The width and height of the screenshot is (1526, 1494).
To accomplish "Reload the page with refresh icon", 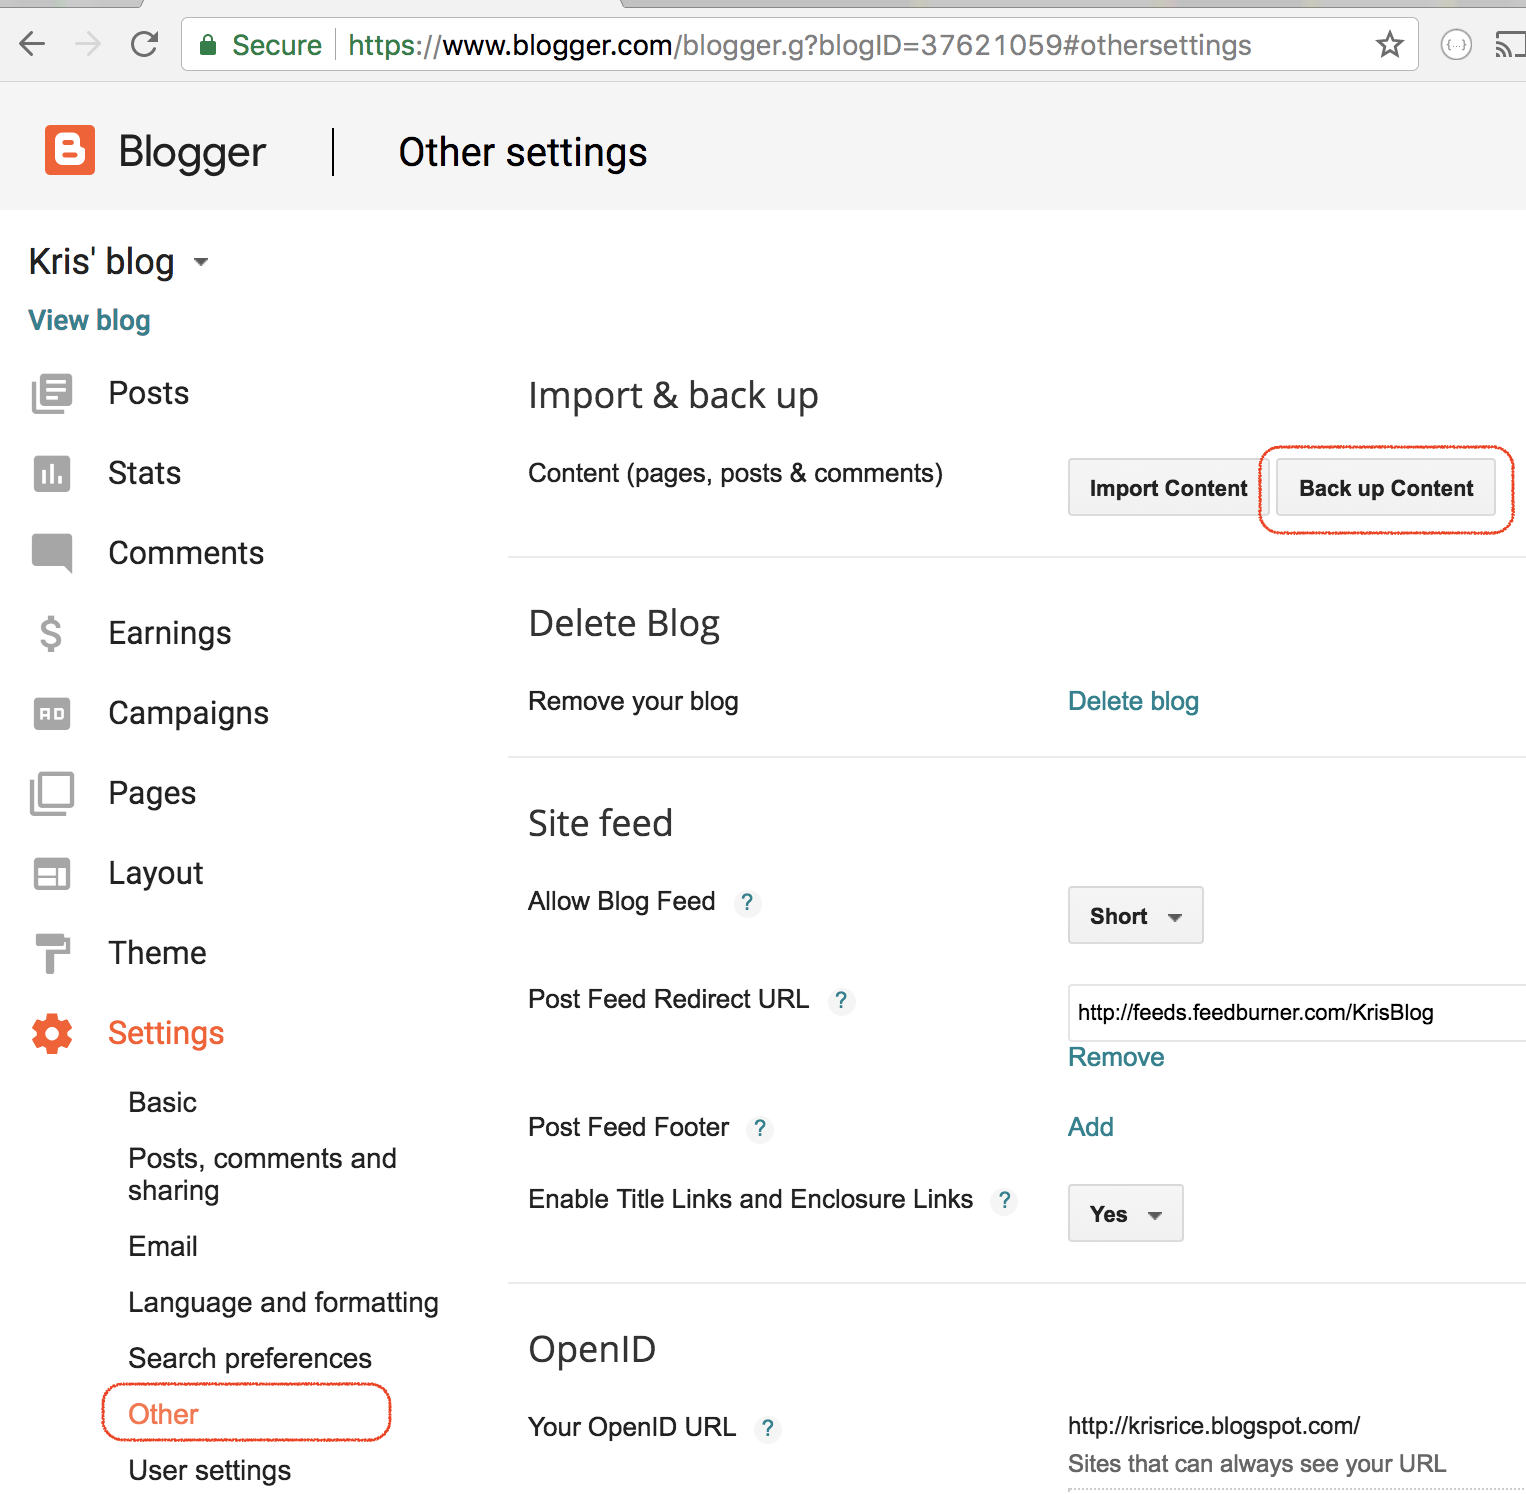I will click(145, 44).
